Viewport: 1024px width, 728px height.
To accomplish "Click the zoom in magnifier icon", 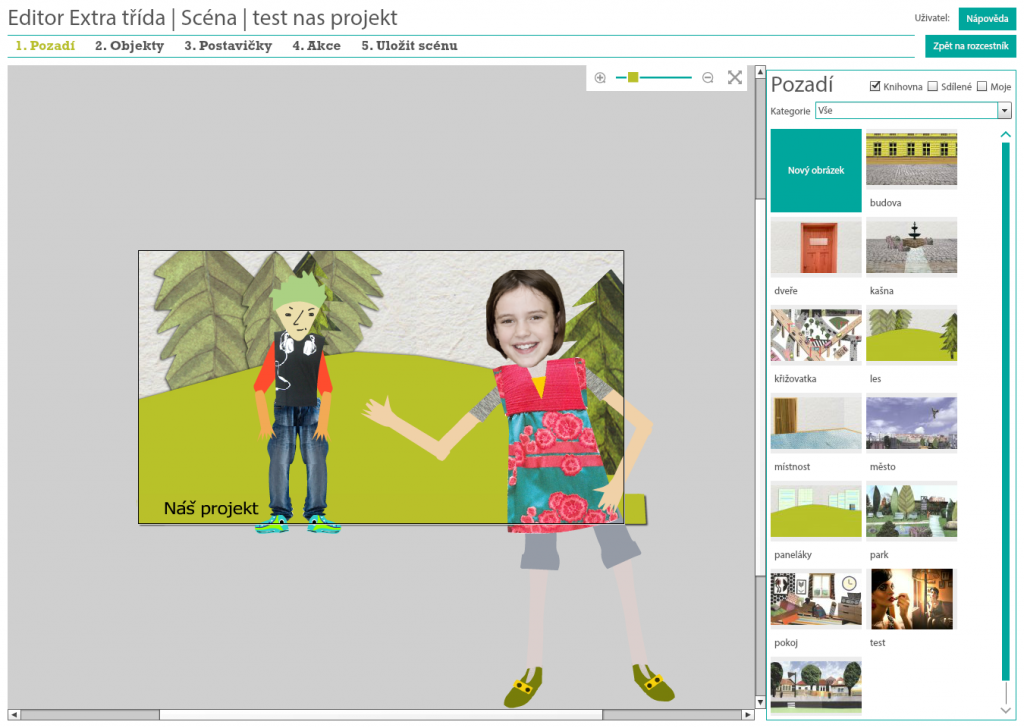I will (x=600, y=78).
